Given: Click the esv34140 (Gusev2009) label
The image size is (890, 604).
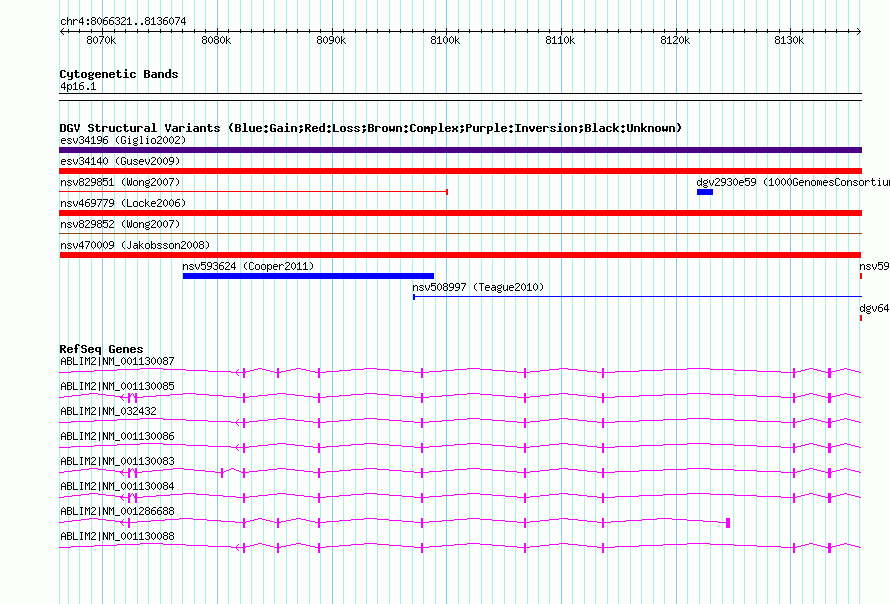Looking at the screenshot, I should click(120, 161).
